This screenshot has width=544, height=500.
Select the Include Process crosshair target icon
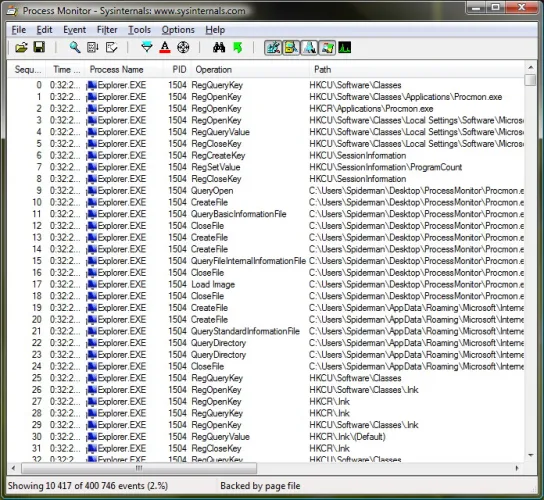[x=183, y=47]
